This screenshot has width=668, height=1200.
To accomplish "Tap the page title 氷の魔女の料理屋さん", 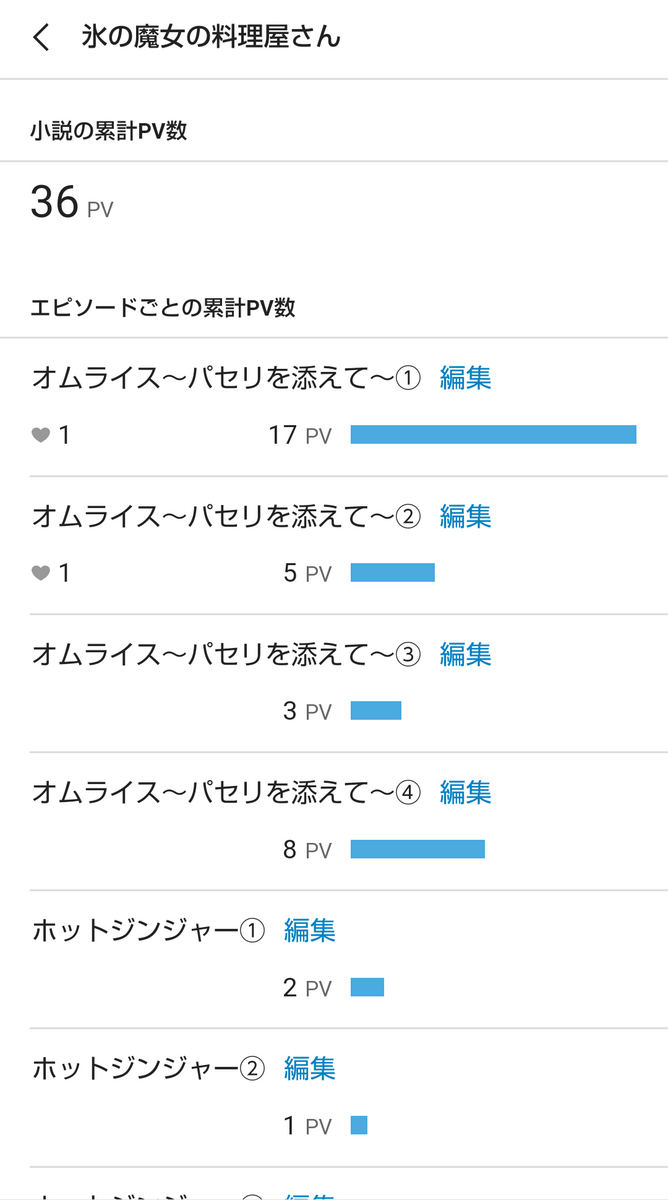I will tap(211, 38).
